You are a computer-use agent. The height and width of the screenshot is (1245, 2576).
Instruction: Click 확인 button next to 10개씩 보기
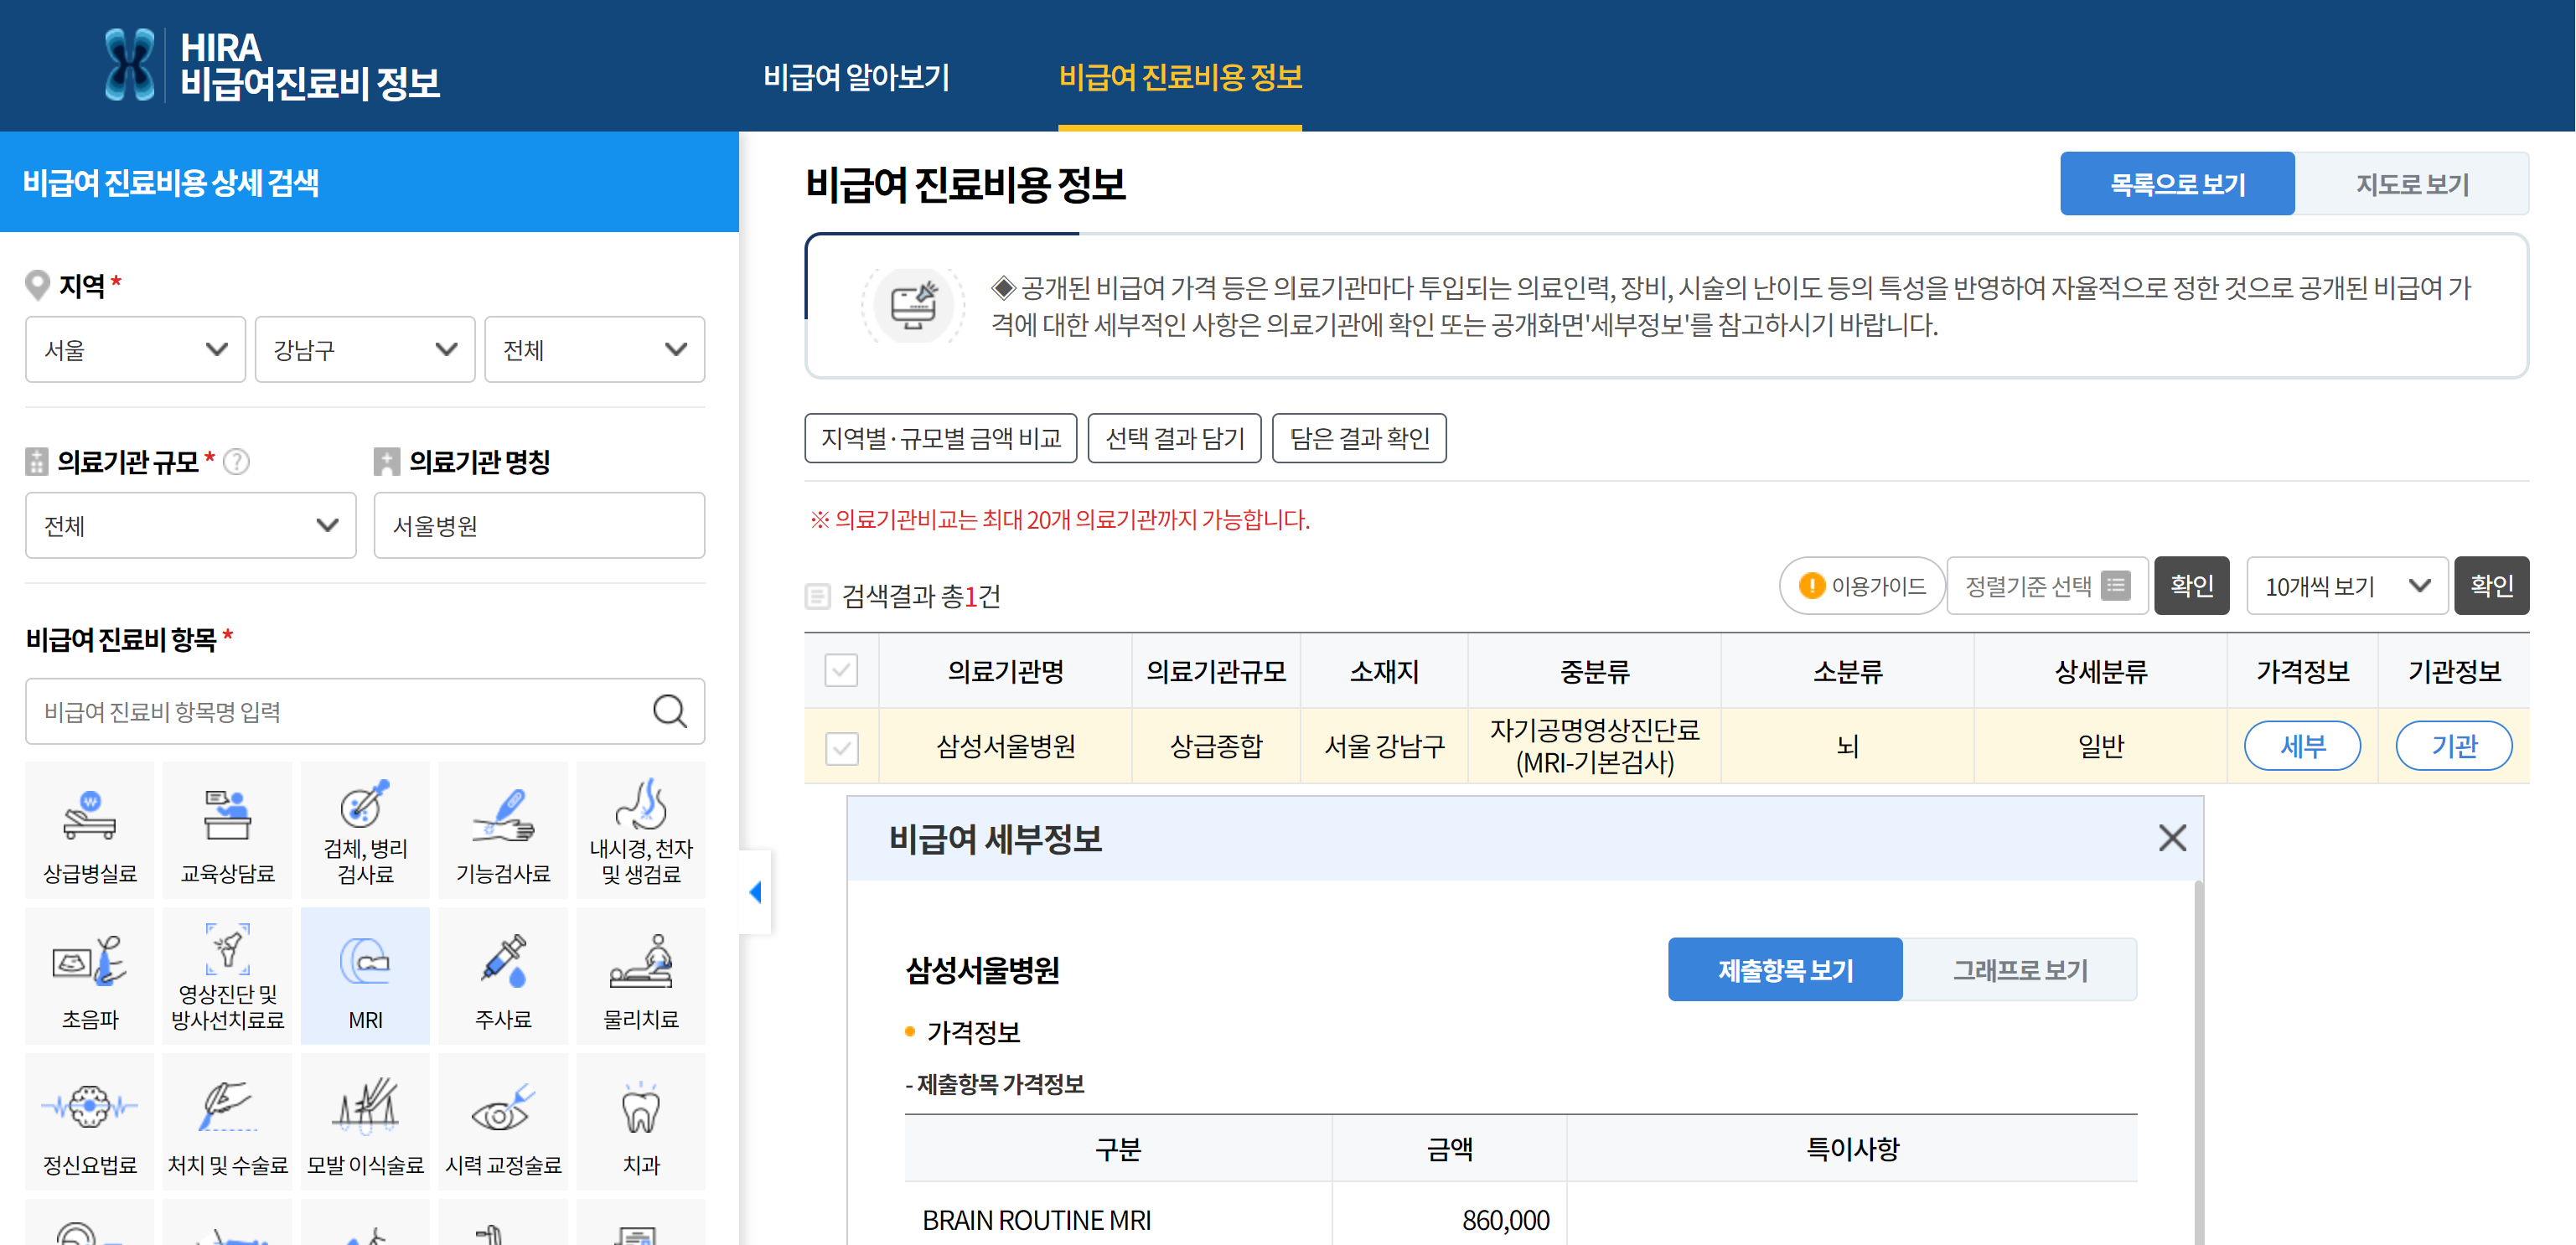click(2491, 586)
